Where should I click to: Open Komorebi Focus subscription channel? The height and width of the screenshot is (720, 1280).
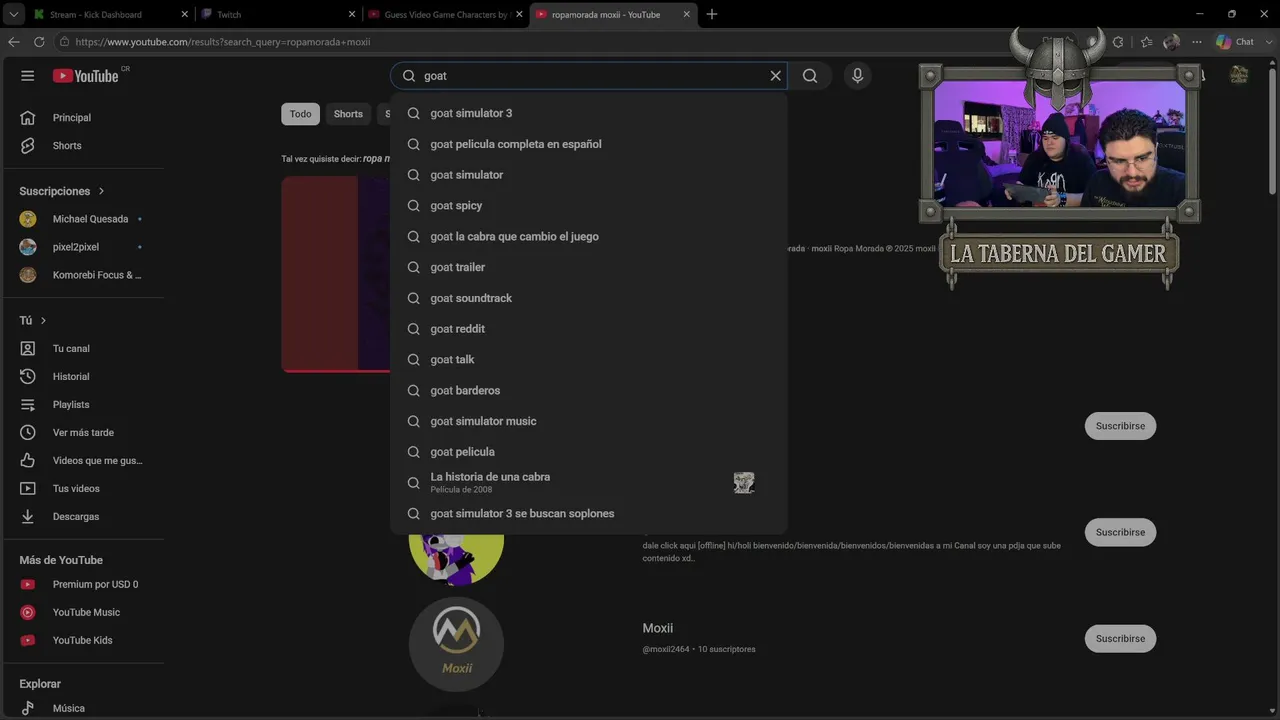(x=84, y=275)
